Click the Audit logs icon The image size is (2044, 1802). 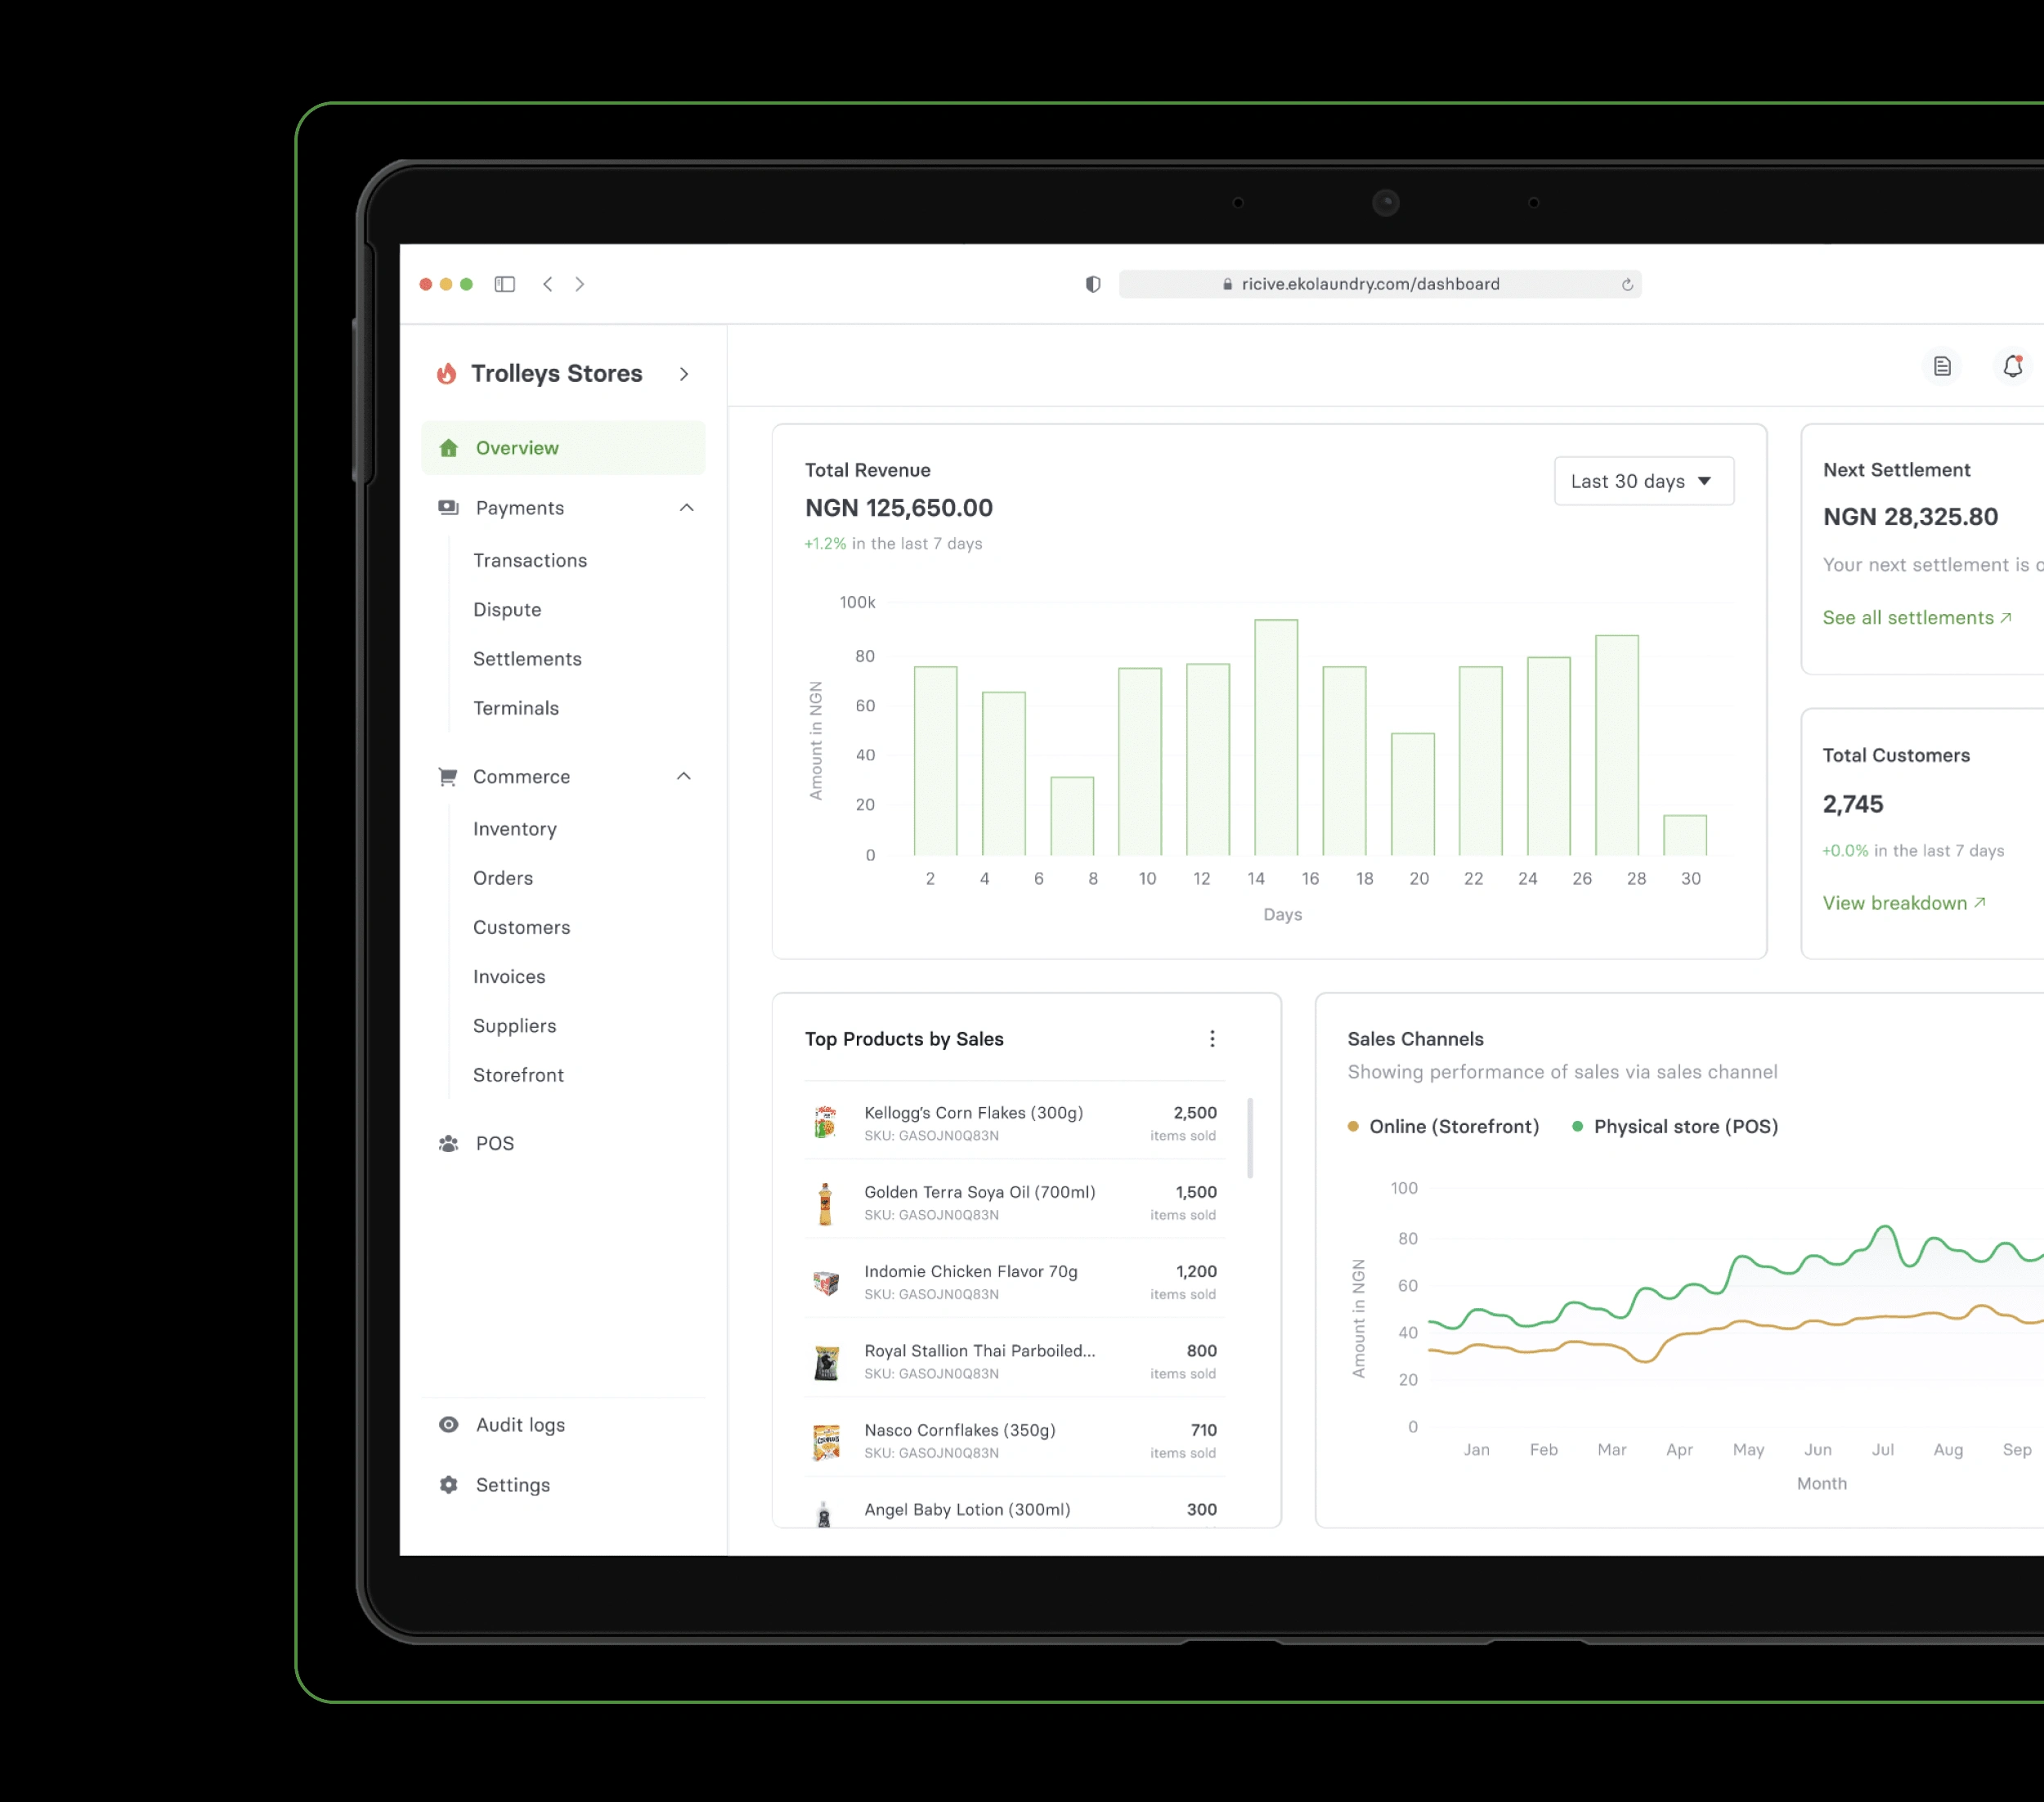pos(449,1424)
